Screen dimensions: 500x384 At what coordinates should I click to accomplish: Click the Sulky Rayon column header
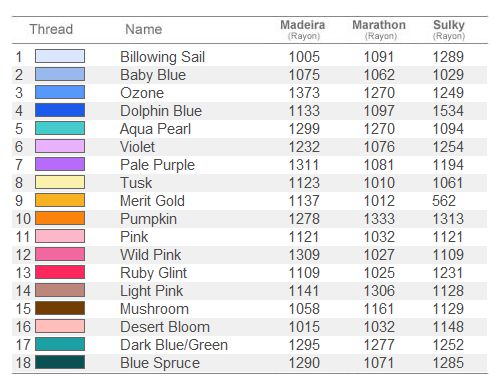pos(449,30)
